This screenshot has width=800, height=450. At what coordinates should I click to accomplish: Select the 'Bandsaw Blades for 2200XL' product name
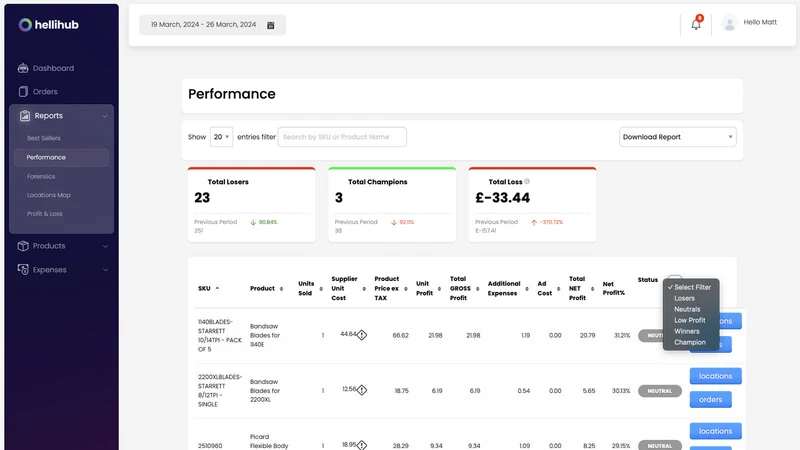pyautogui.click(x=265, y=391)
